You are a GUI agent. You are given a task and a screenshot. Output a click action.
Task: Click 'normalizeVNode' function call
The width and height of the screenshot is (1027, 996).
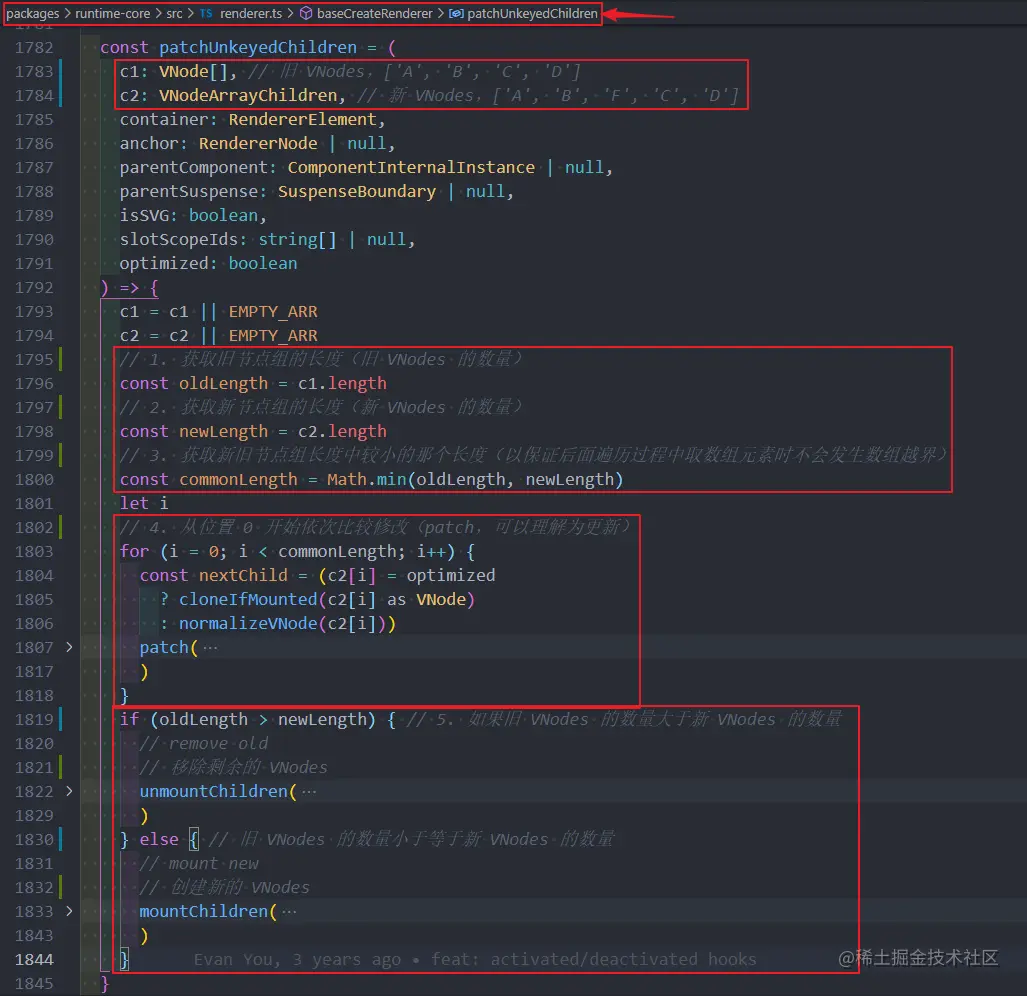tap(248, 623)
